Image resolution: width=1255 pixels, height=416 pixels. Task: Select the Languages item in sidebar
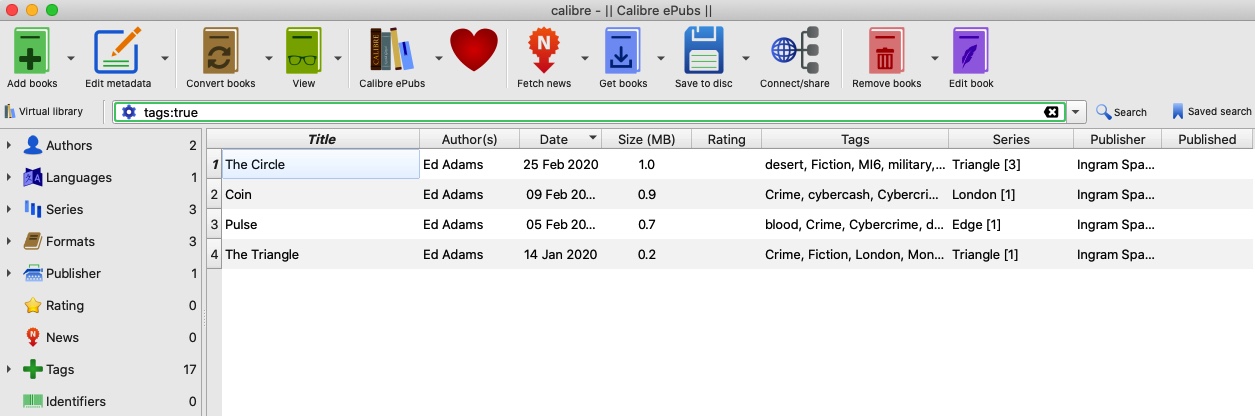79,177
